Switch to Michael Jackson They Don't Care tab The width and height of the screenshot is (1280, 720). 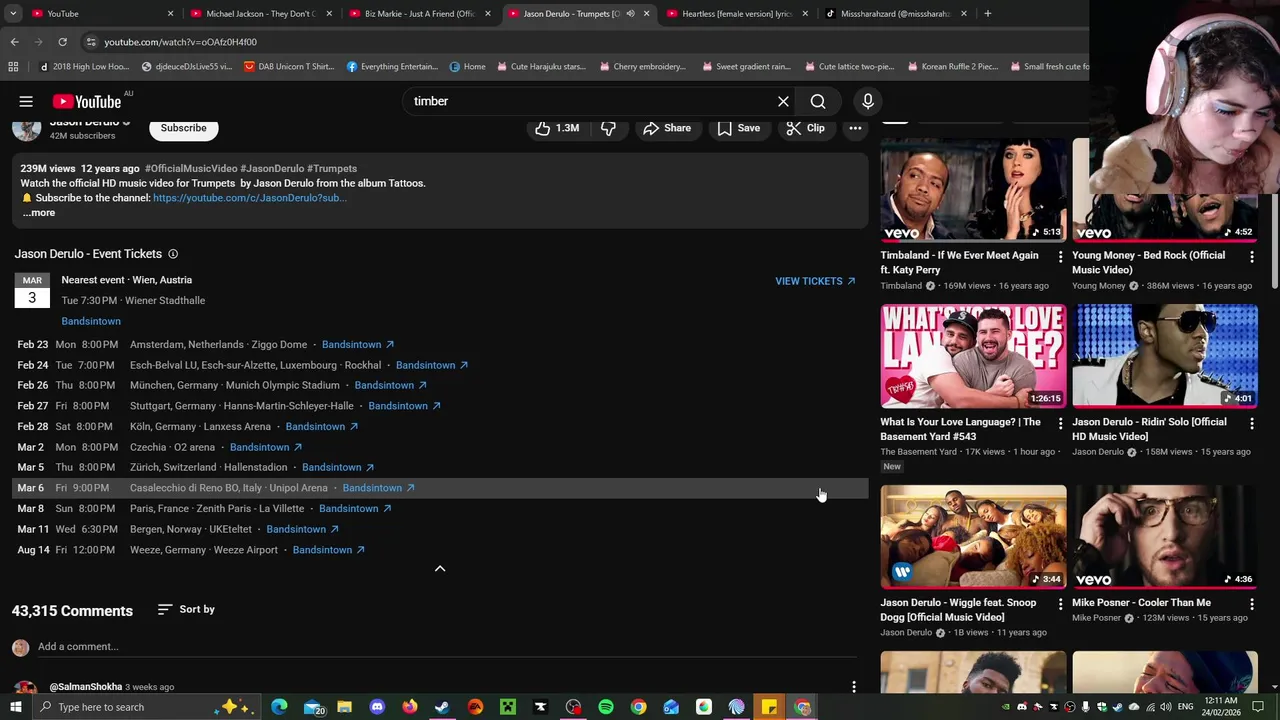tap(260, 14)
